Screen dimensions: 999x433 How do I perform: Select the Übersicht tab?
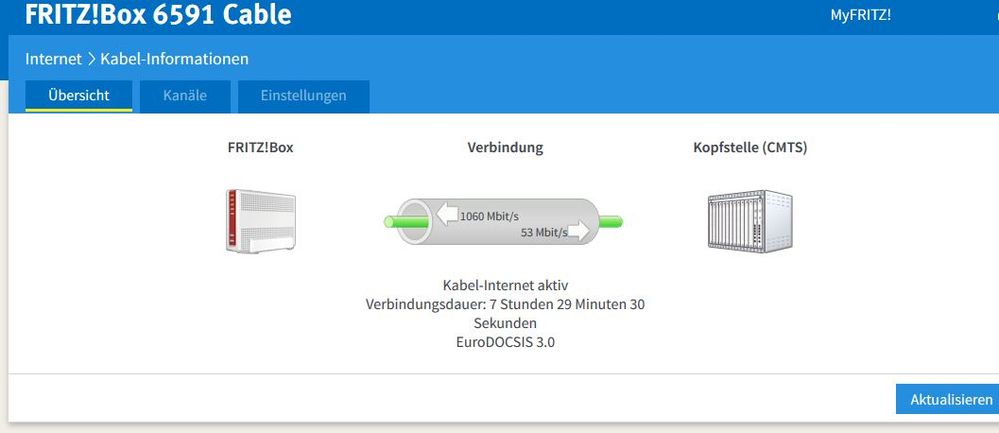[79, 96]
